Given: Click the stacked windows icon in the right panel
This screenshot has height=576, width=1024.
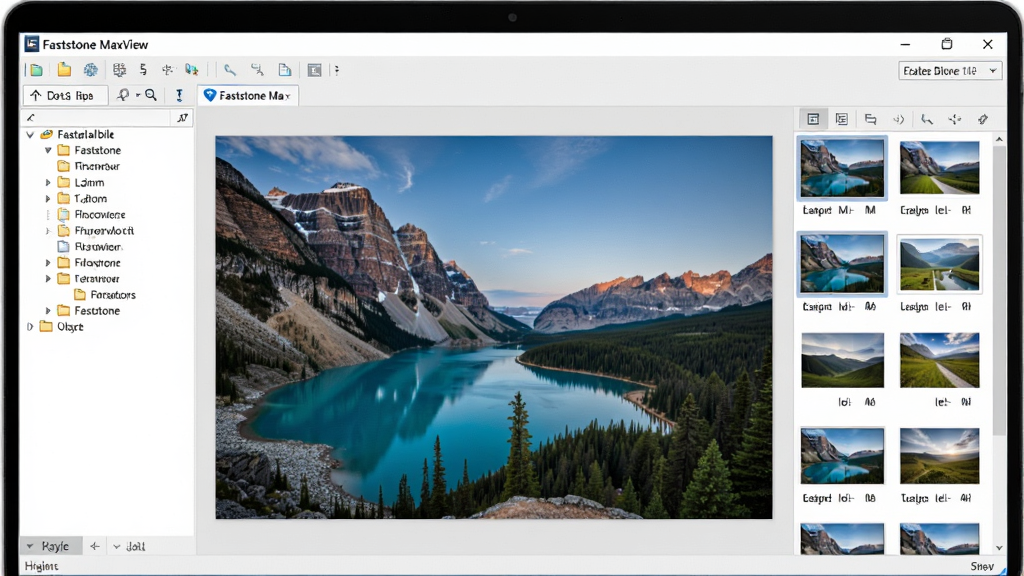Looking at the screenshot, I should coord(871,119).
